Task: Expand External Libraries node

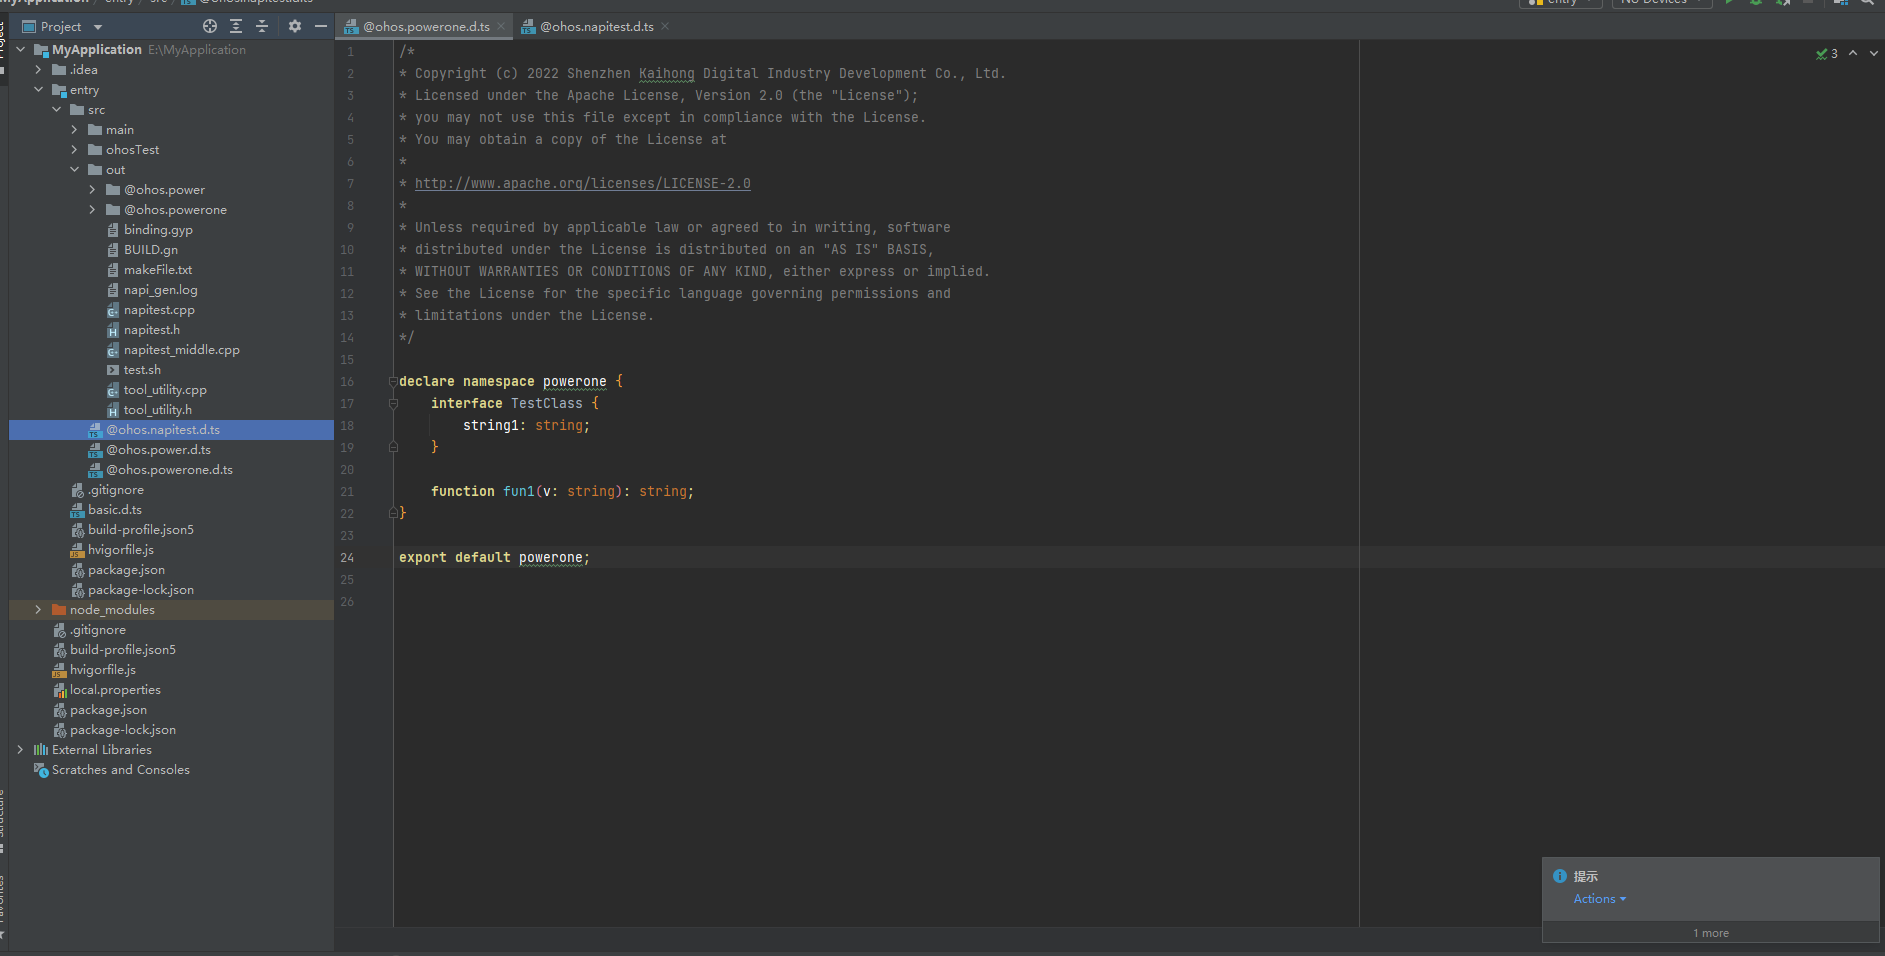Action: click(x=20, y=749)
